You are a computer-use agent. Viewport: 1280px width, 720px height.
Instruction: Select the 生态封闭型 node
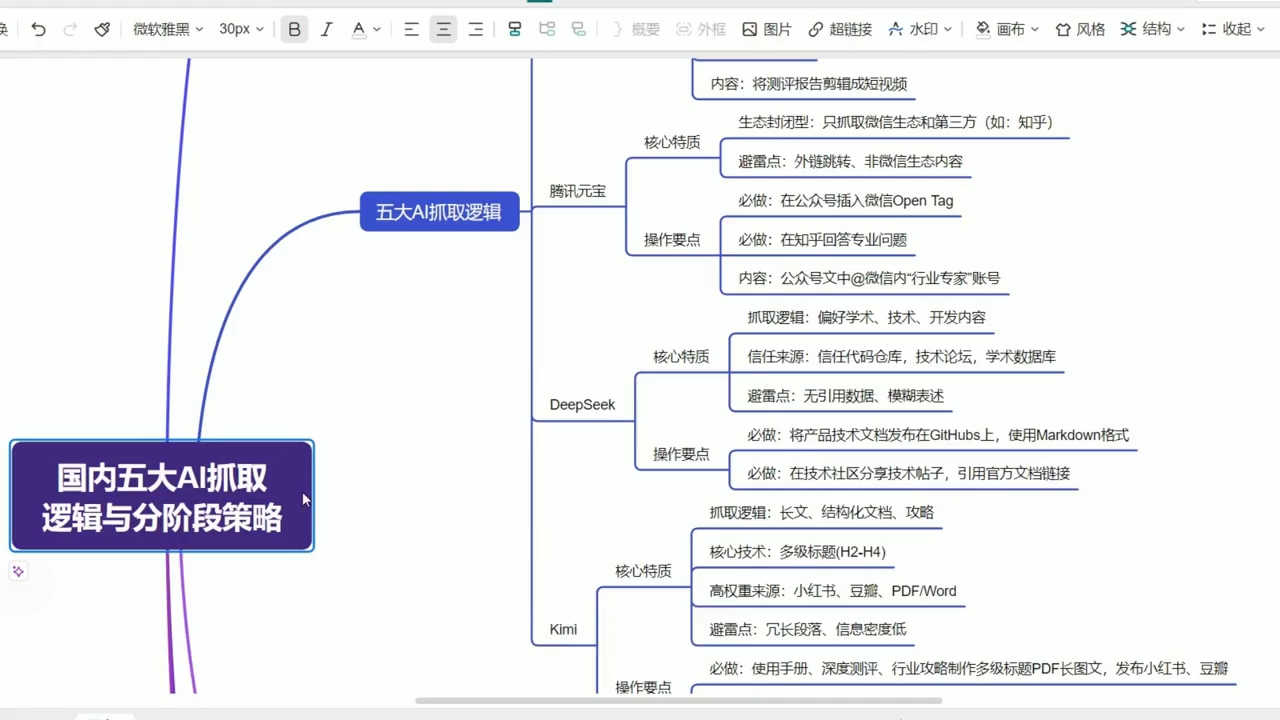(896, 122)
